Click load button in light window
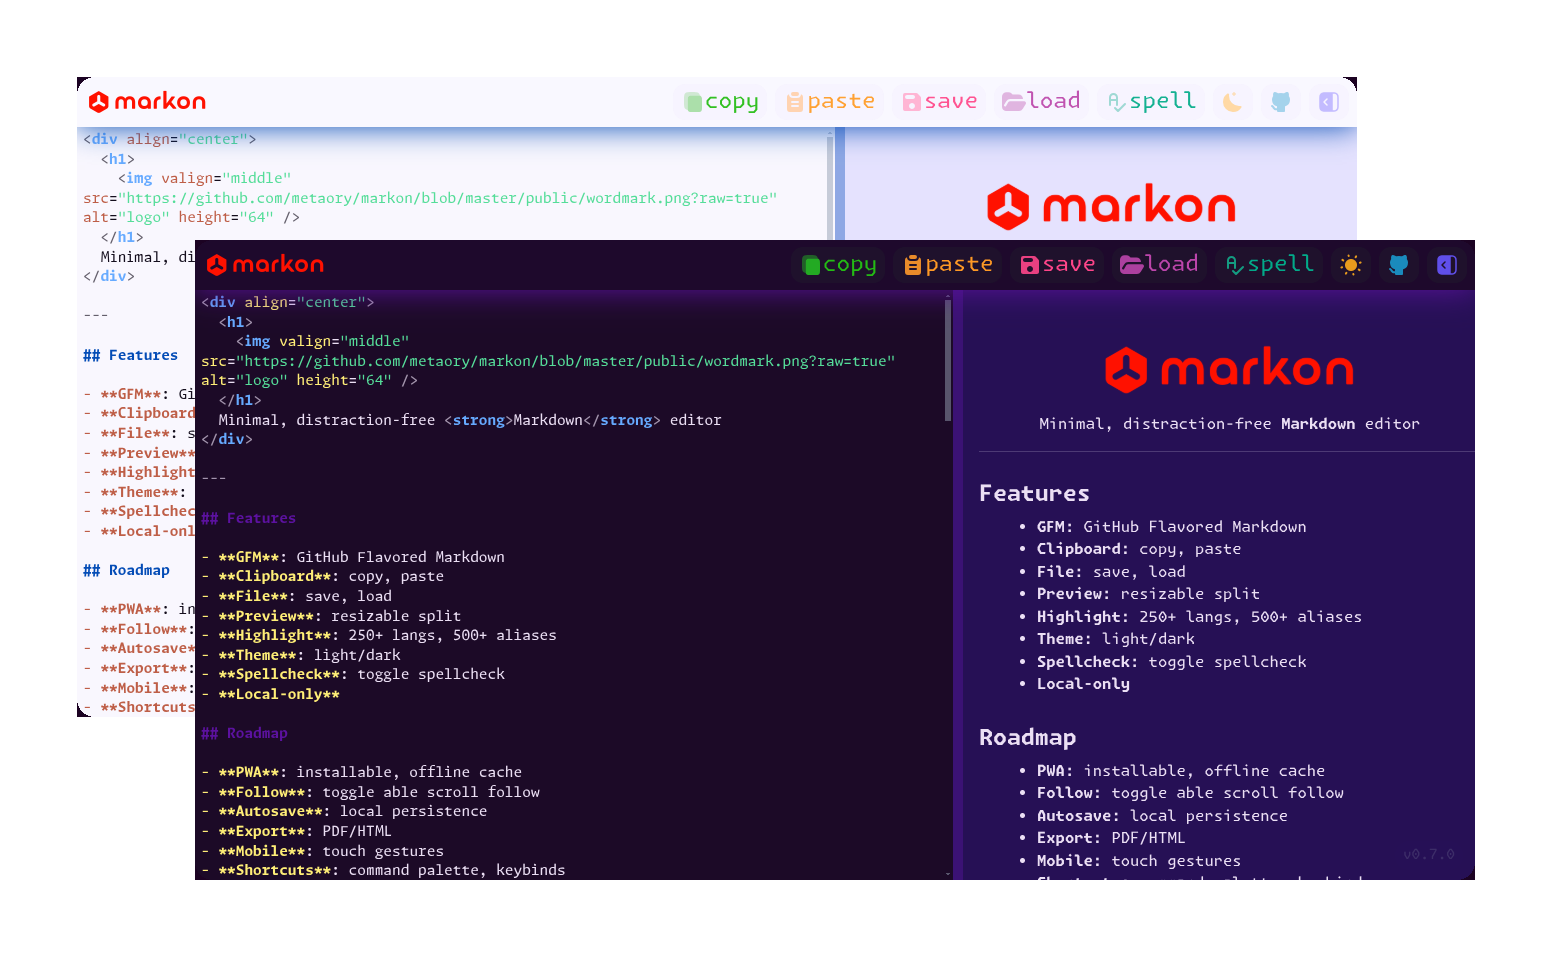 coord(1041,102)
